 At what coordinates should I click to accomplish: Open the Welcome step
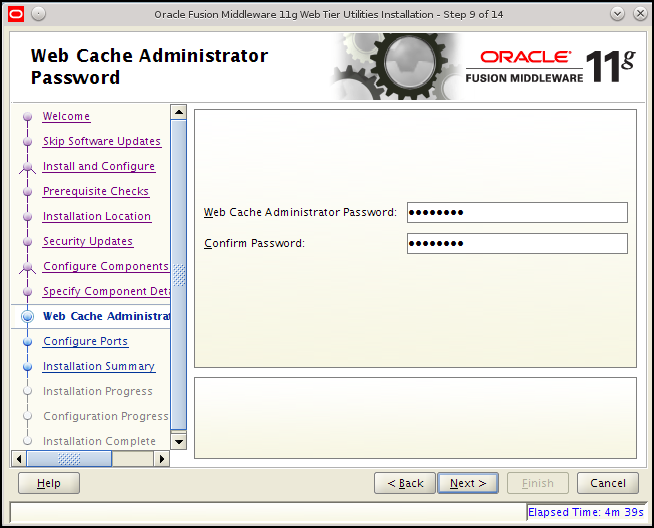[x=66, y=116]
